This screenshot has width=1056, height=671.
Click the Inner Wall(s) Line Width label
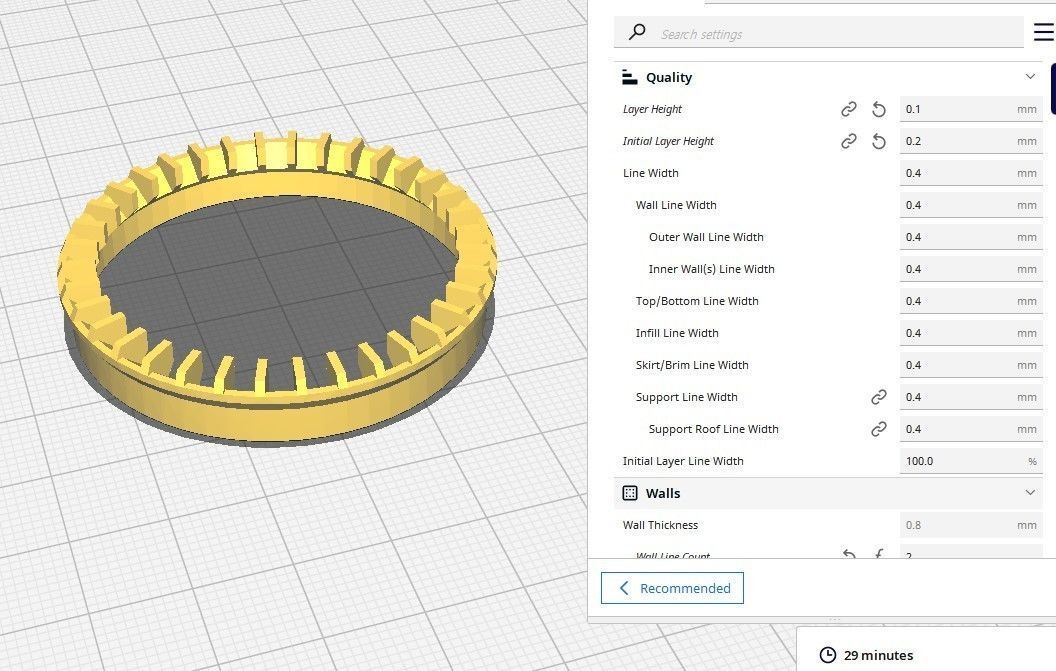[x=711, y=269]
